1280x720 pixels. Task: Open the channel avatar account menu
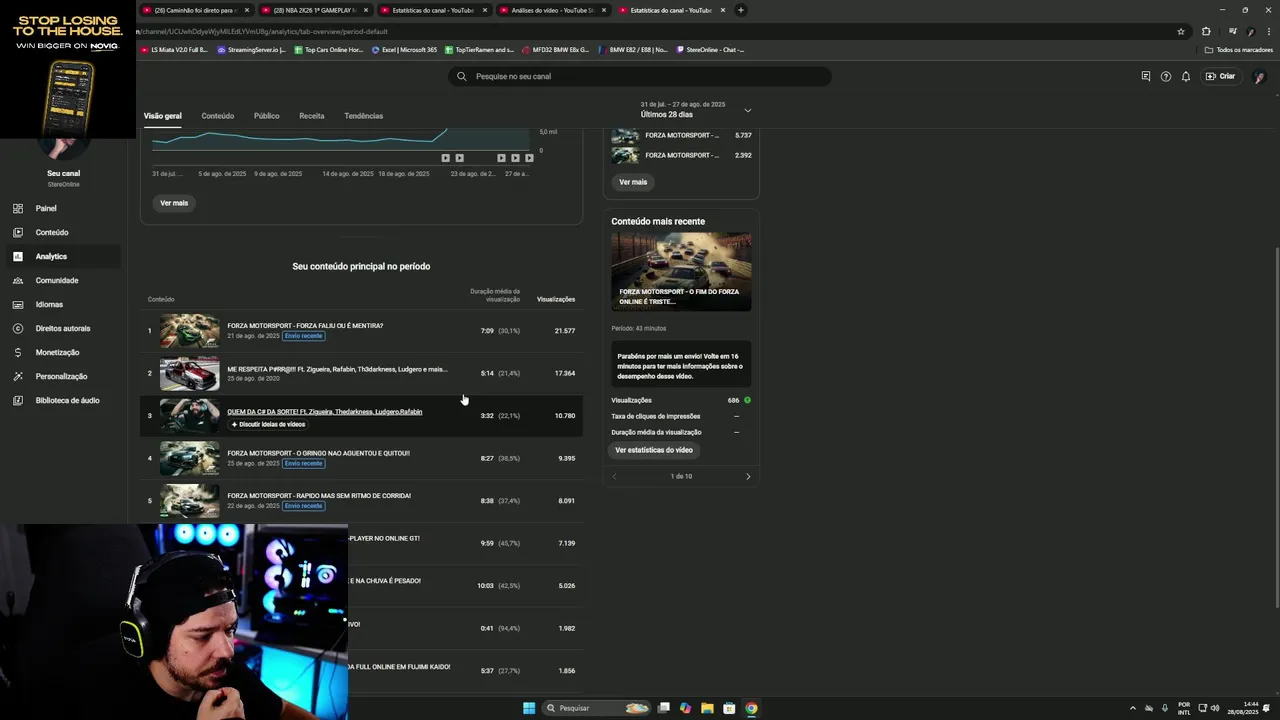[1259, 76]
